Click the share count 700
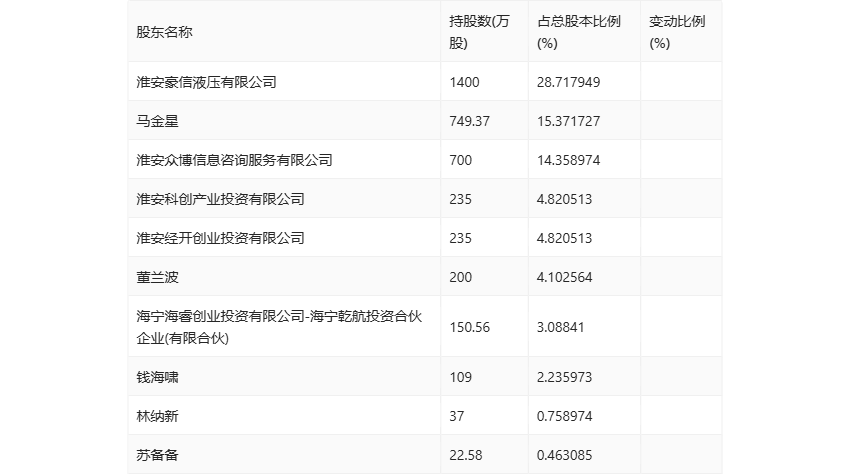 (460, 160)
